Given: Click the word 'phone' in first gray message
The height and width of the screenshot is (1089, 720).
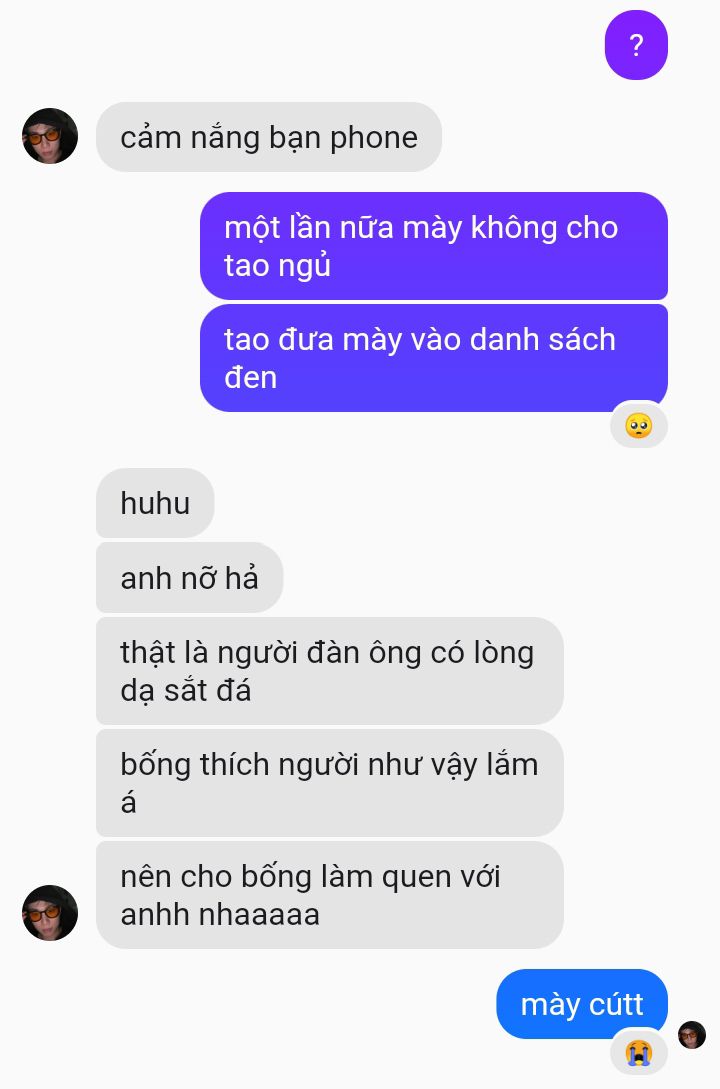Looking at the screenshot, I should pos(374,138).
